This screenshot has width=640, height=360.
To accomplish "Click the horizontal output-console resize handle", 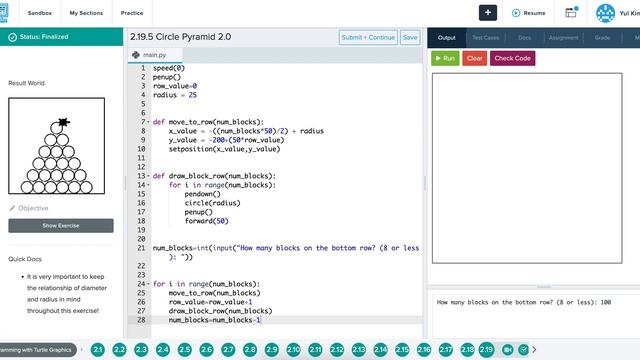I will tap(544, 287).
